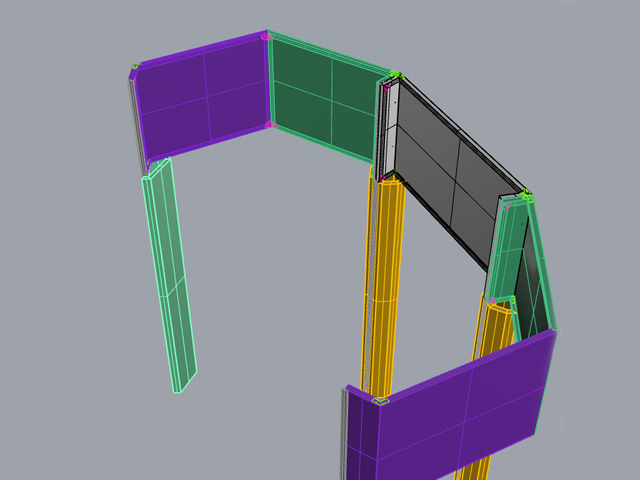Click magenta point below purple-green panel joint
The height and width of the screenshot is (480, 640).
click(269, 125)
